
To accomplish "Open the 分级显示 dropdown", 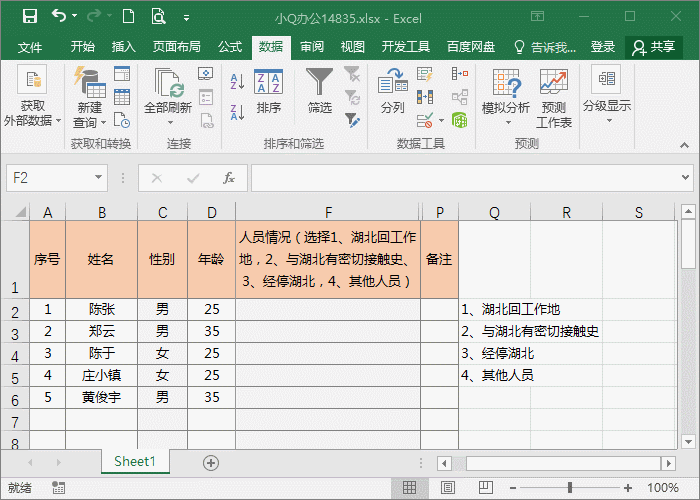I will click(x=607, y=95).
